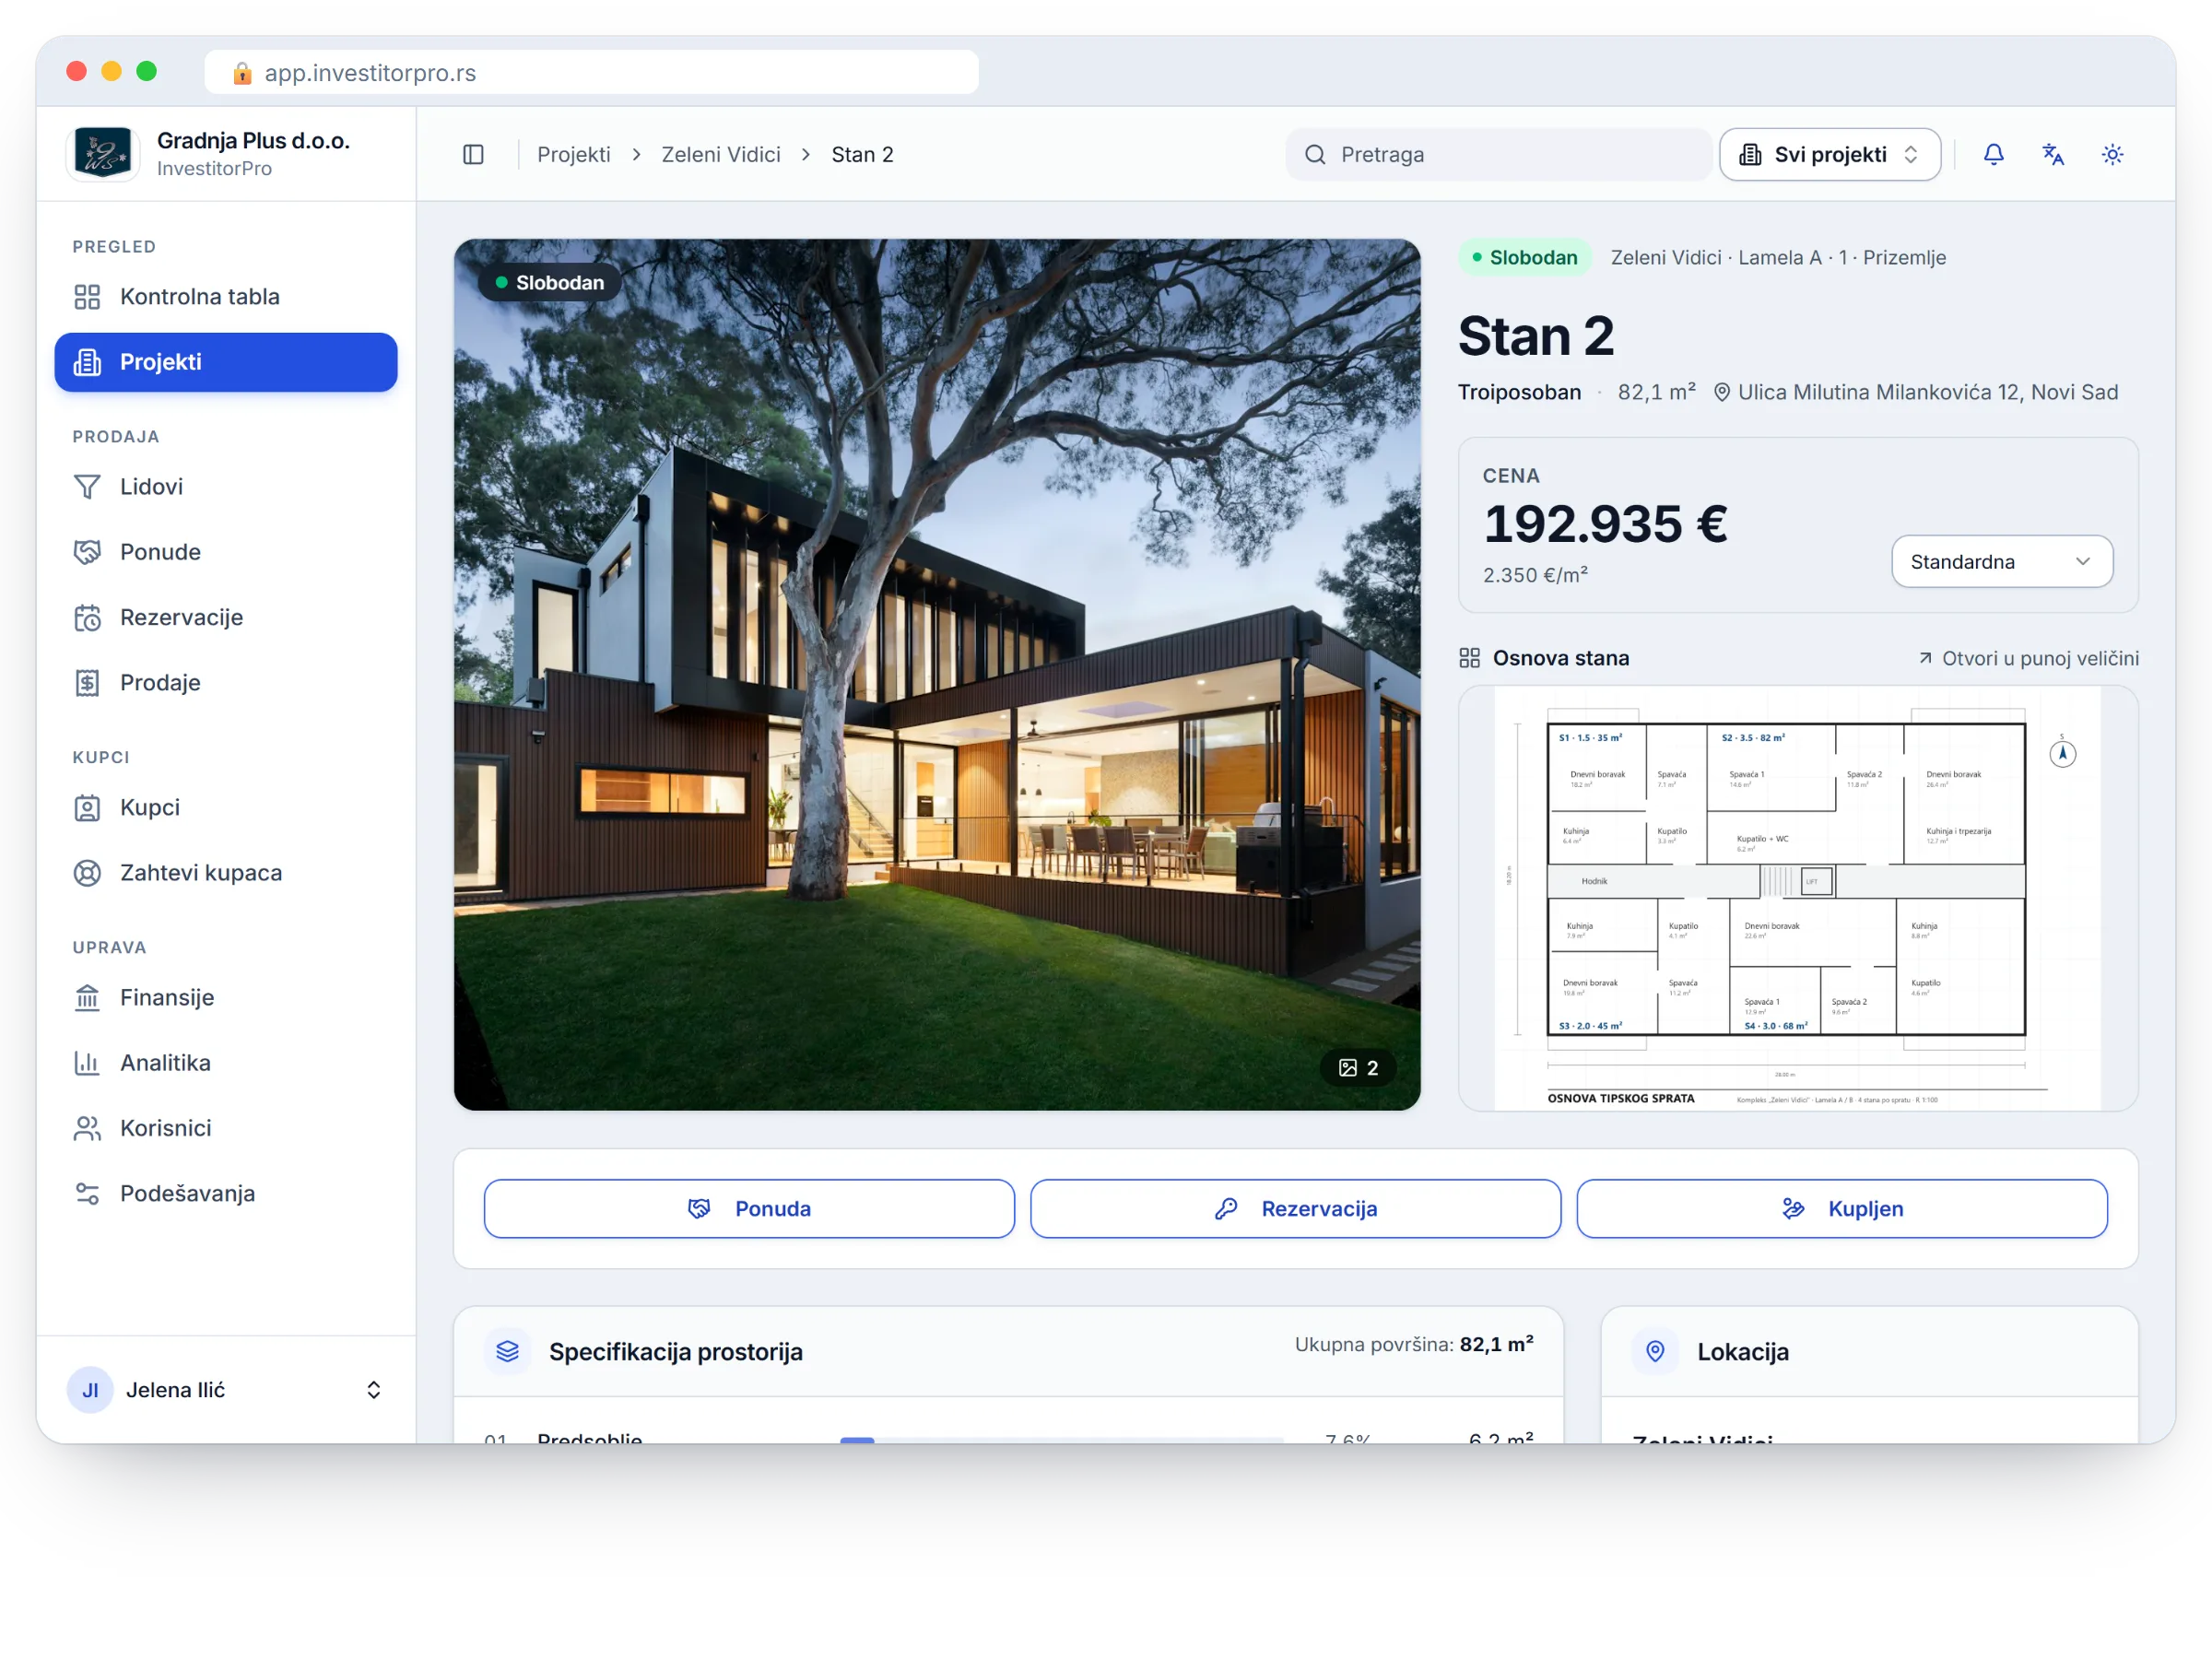Click Stan 2 breadcrumb text

coord(862,154)
